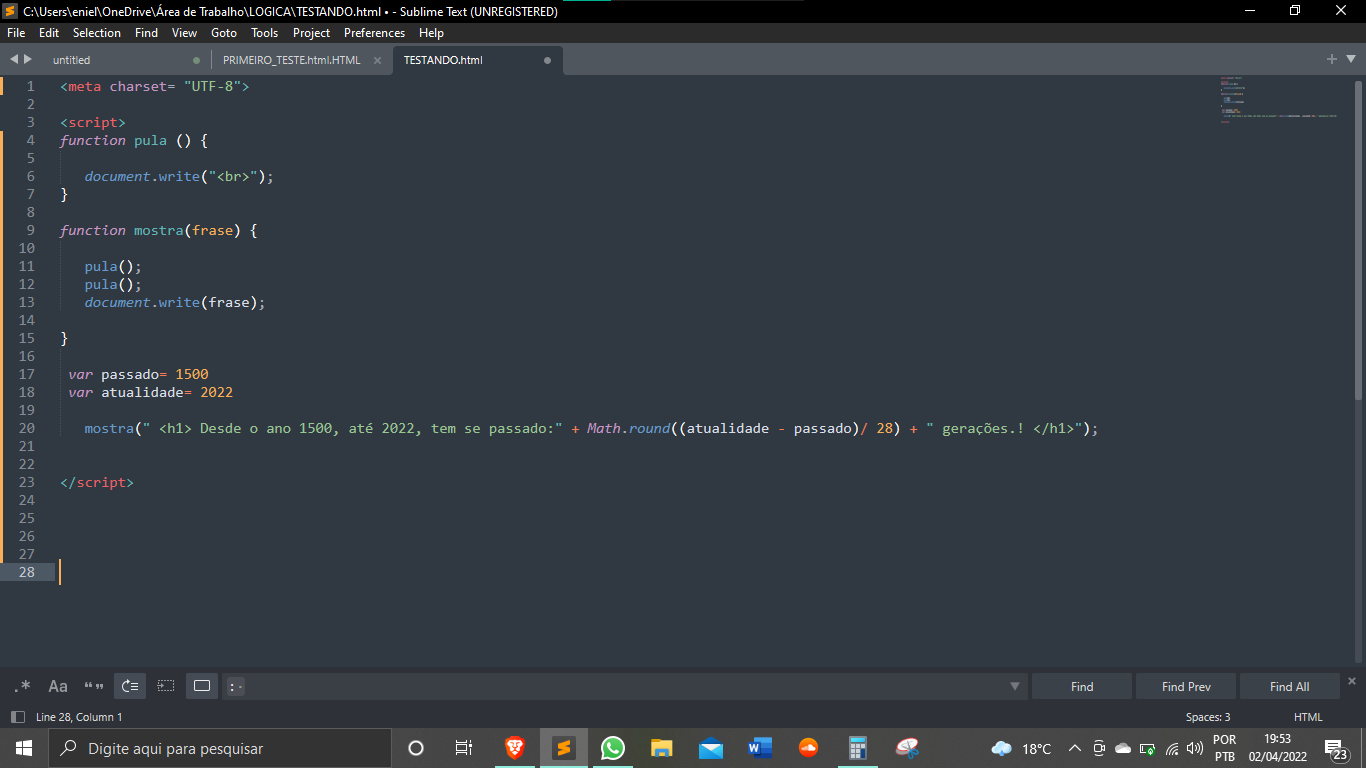The height and width of the screenshot is (768, 1366).
Task: Click the Line 28, Column 1 status text
Action: pos(79,717)
